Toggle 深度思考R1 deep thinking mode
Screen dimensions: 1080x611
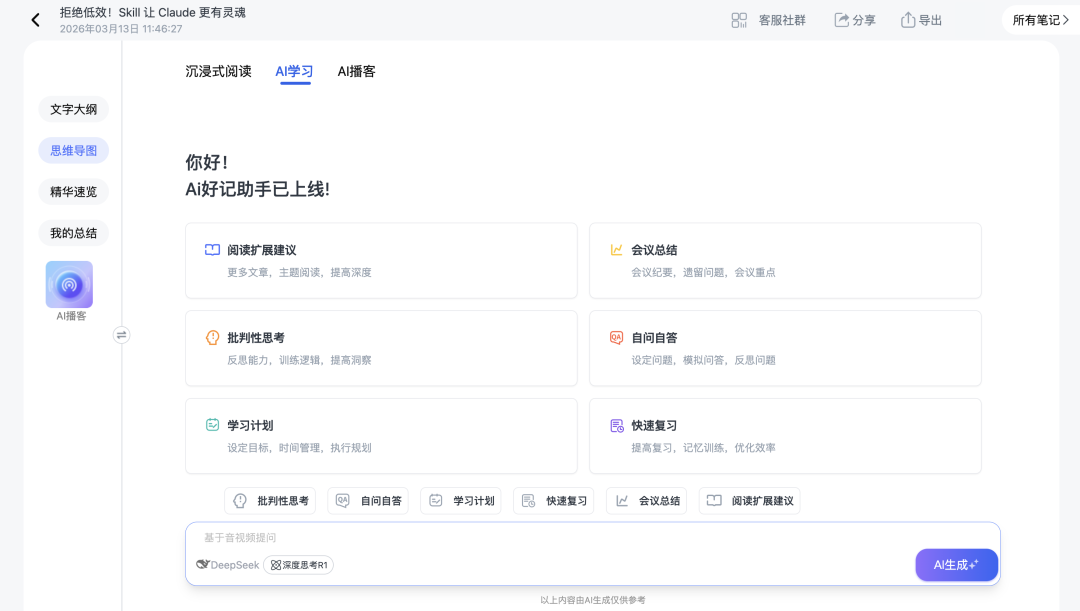point(298,565)
